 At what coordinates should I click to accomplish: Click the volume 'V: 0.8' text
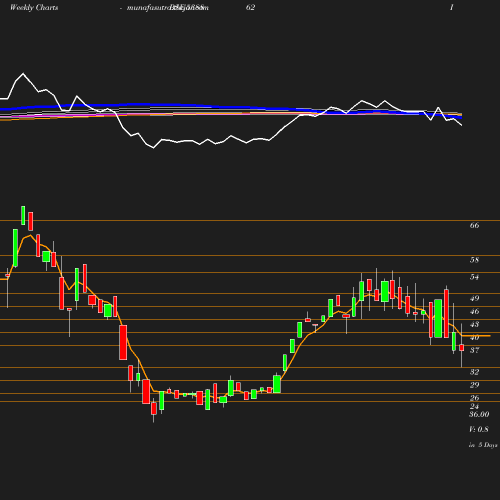click(x=479, y=429)
